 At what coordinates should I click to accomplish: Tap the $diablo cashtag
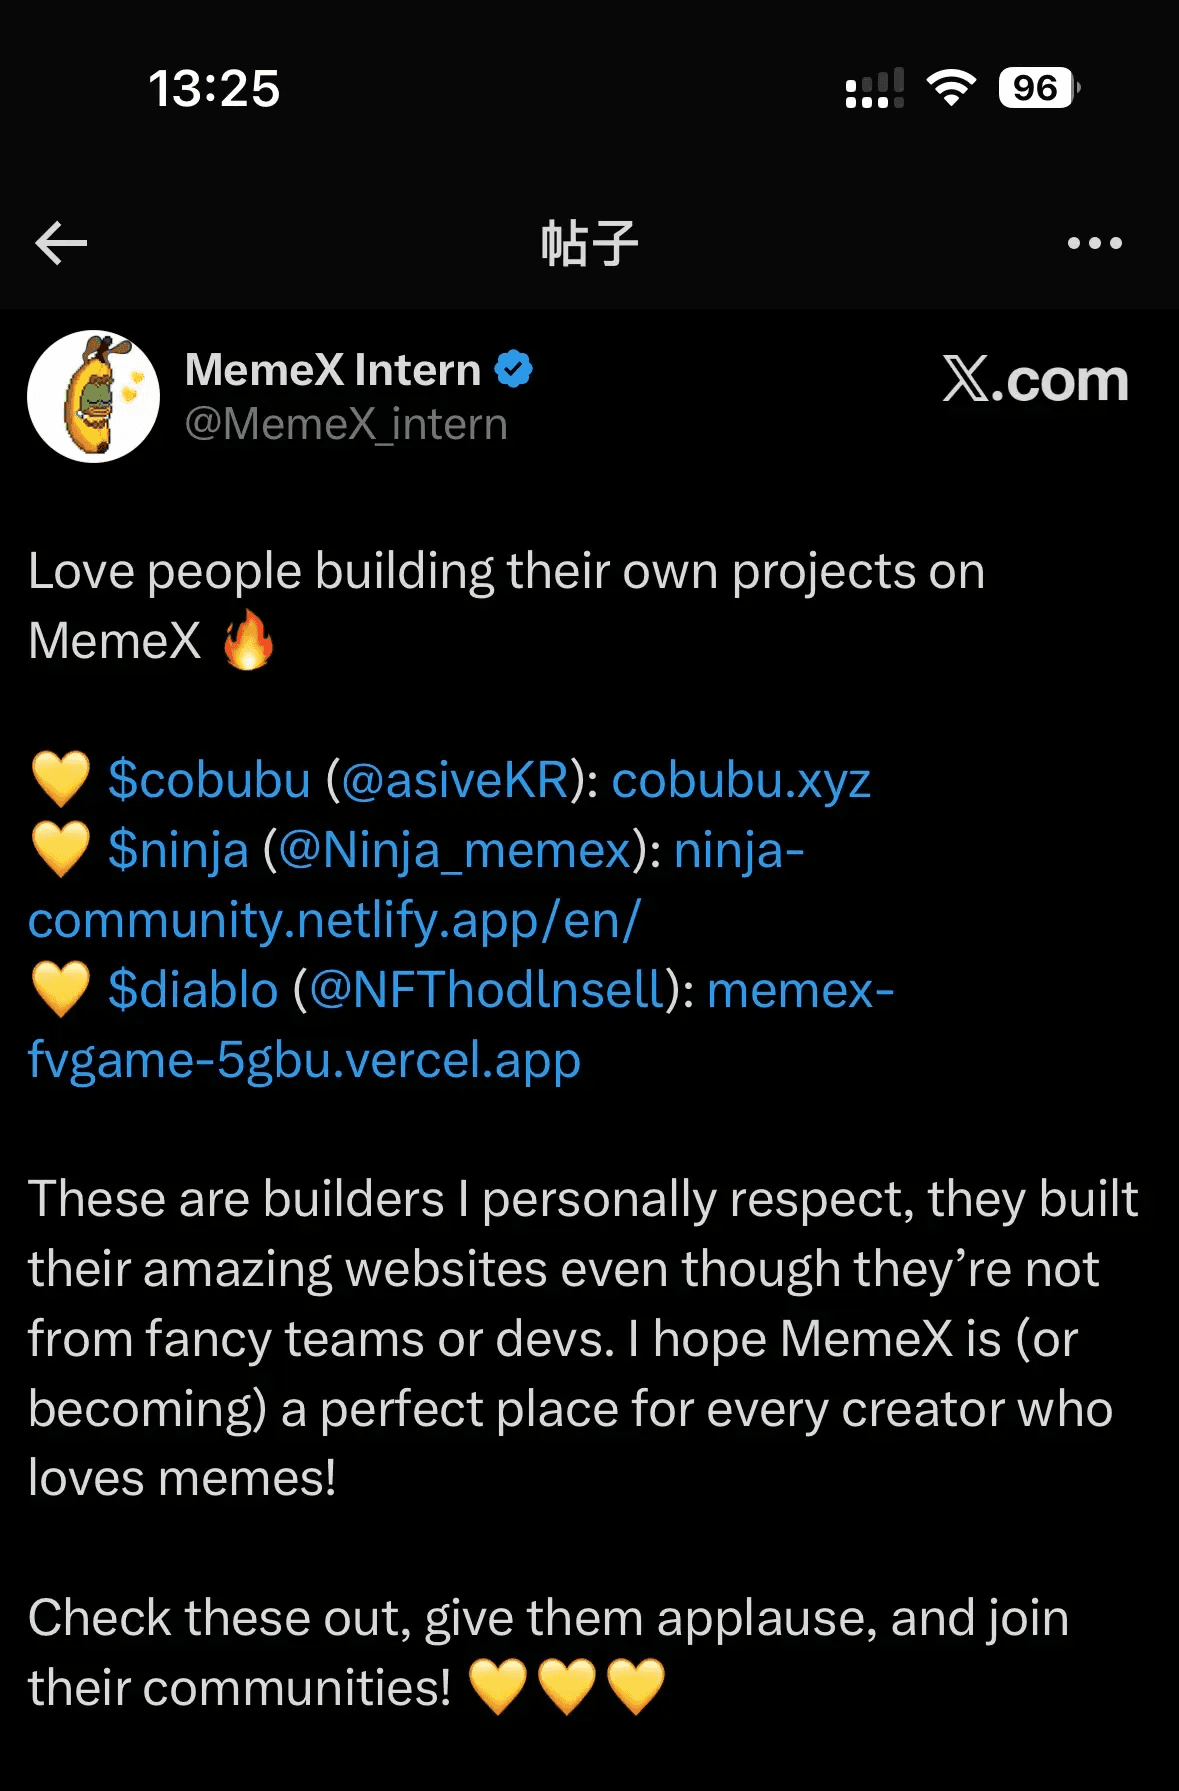point(193,990)
